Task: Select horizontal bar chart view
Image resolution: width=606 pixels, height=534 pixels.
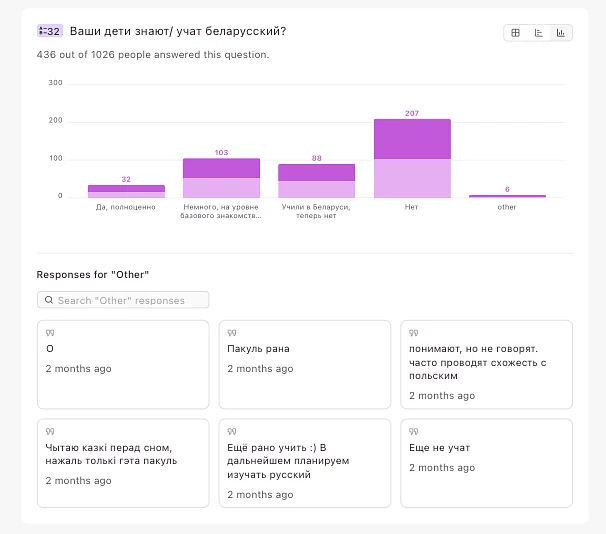Action: point(538,33)
